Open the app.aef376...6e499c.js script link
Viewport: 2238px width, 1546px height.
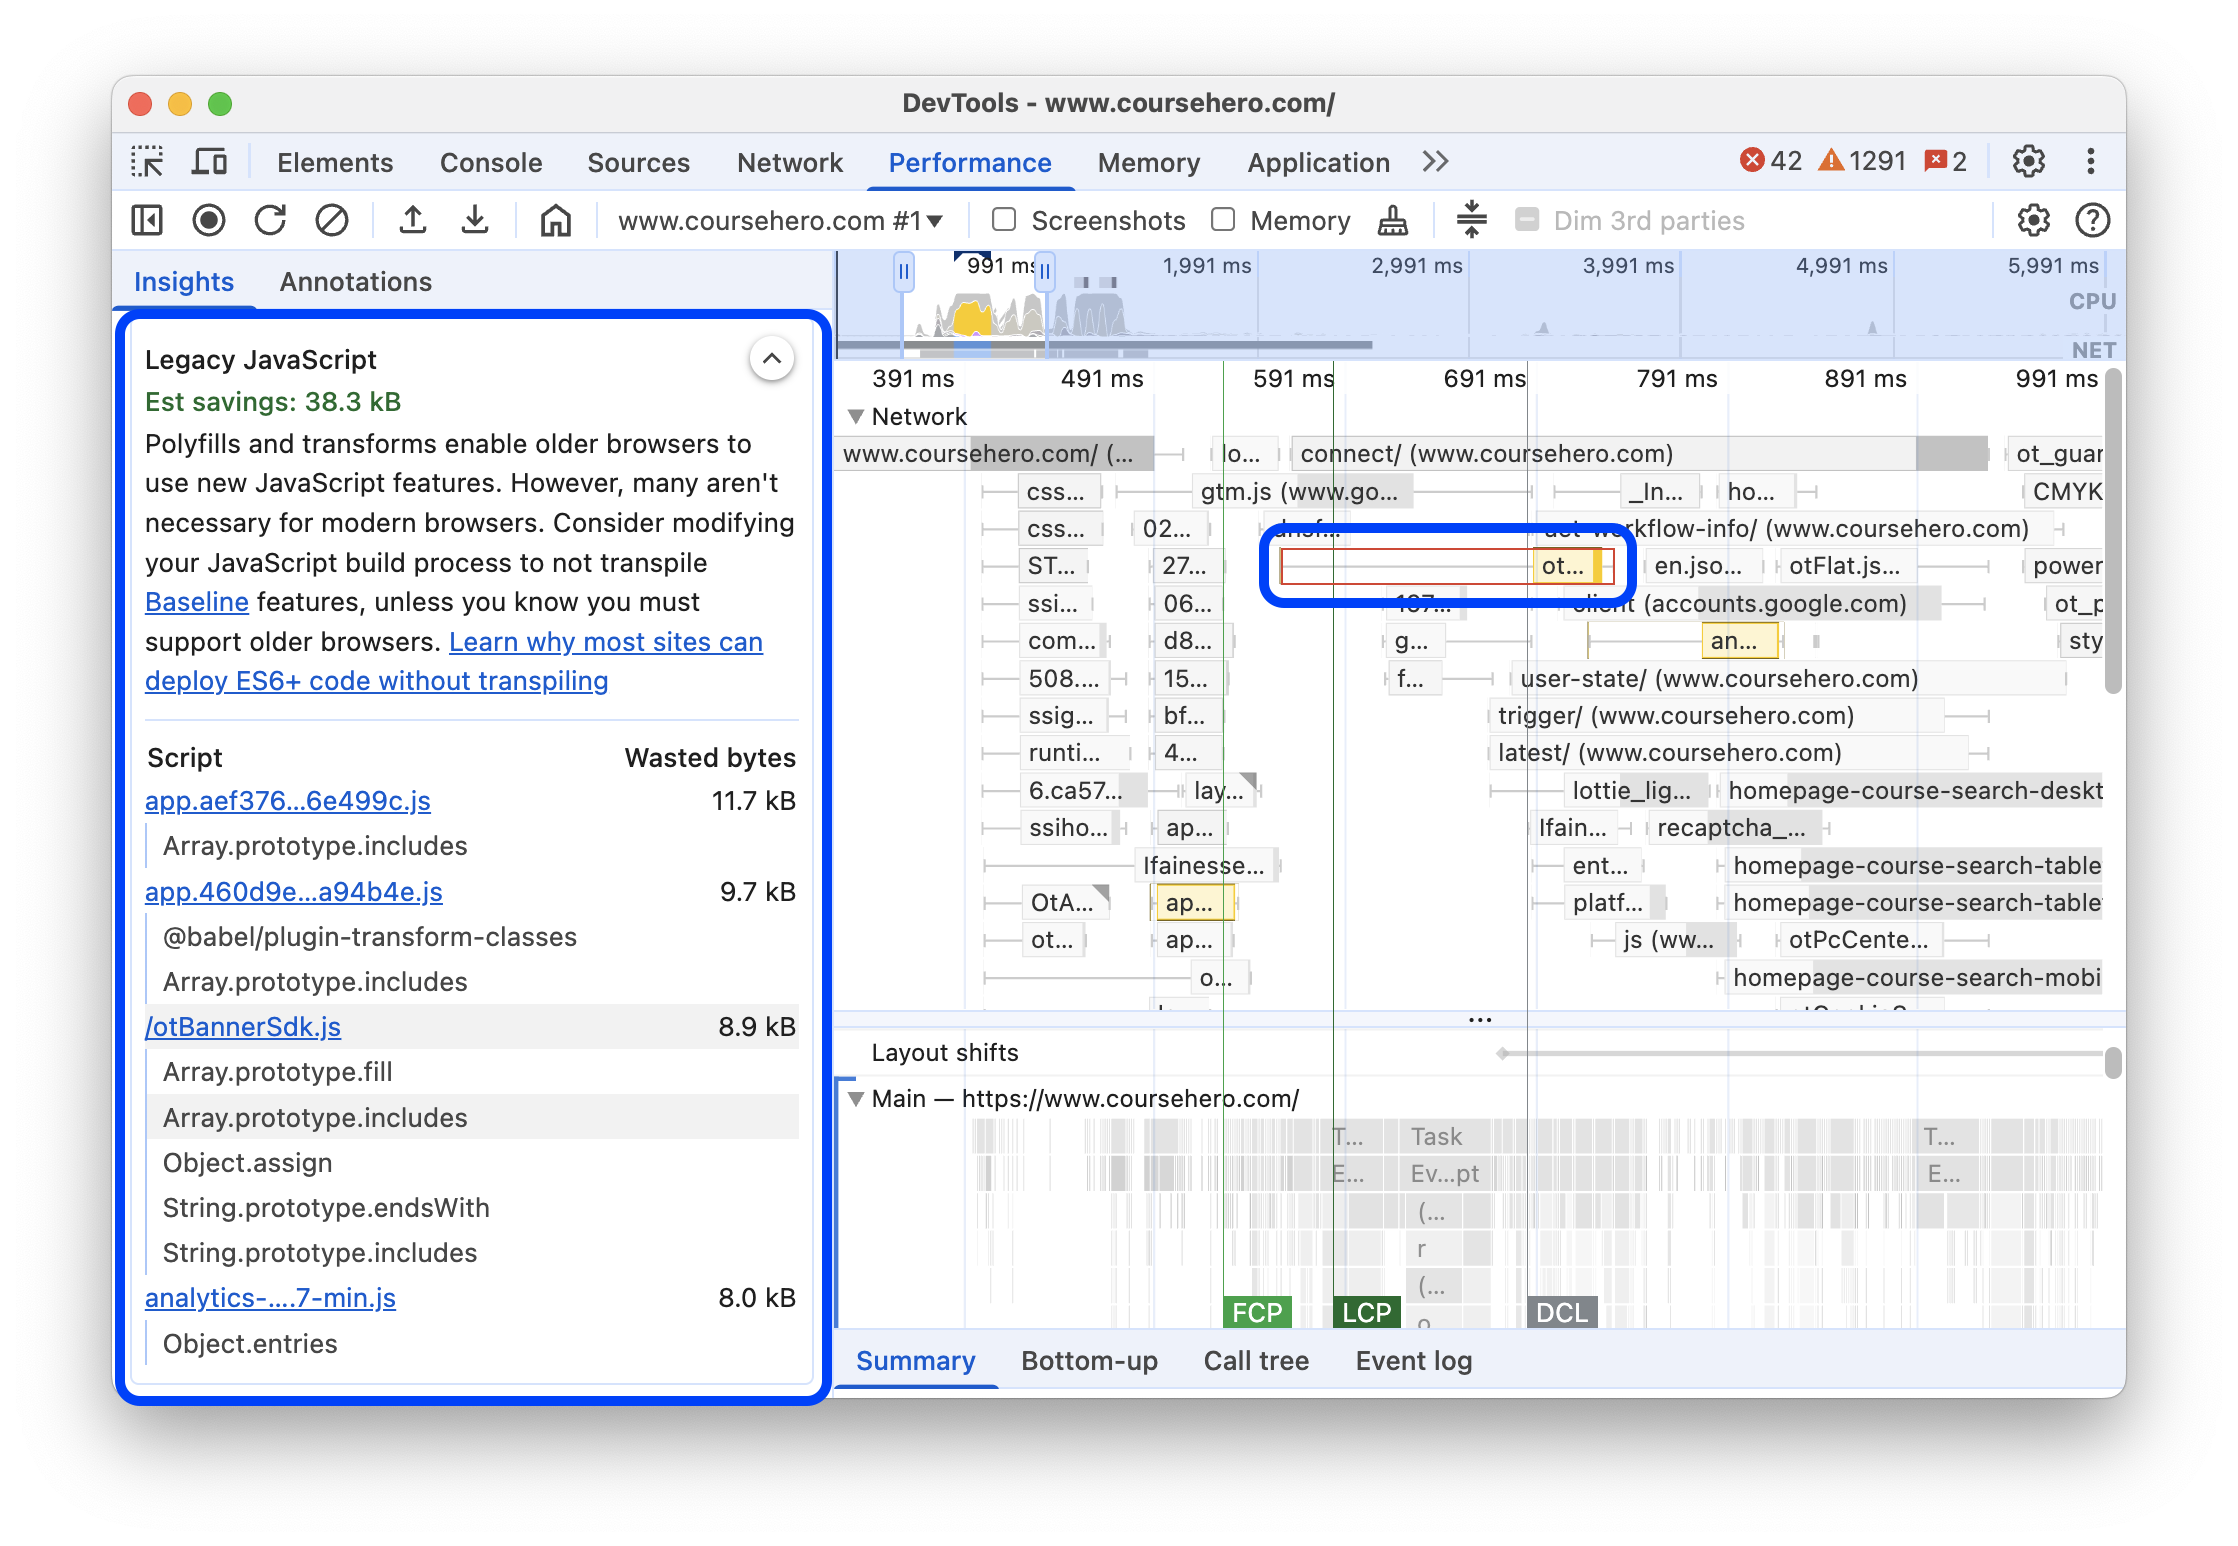click(x=288, y=800)
